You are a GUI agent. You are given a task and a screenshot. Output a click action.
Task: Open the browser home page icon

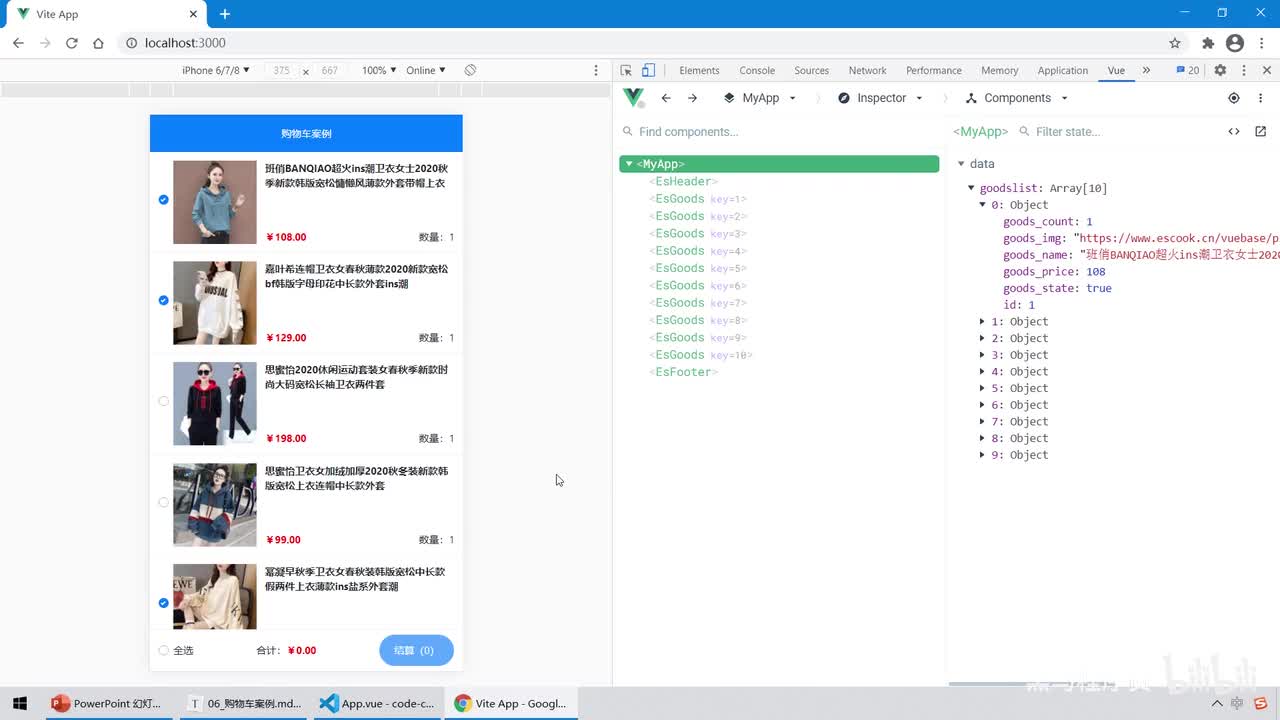98,43
